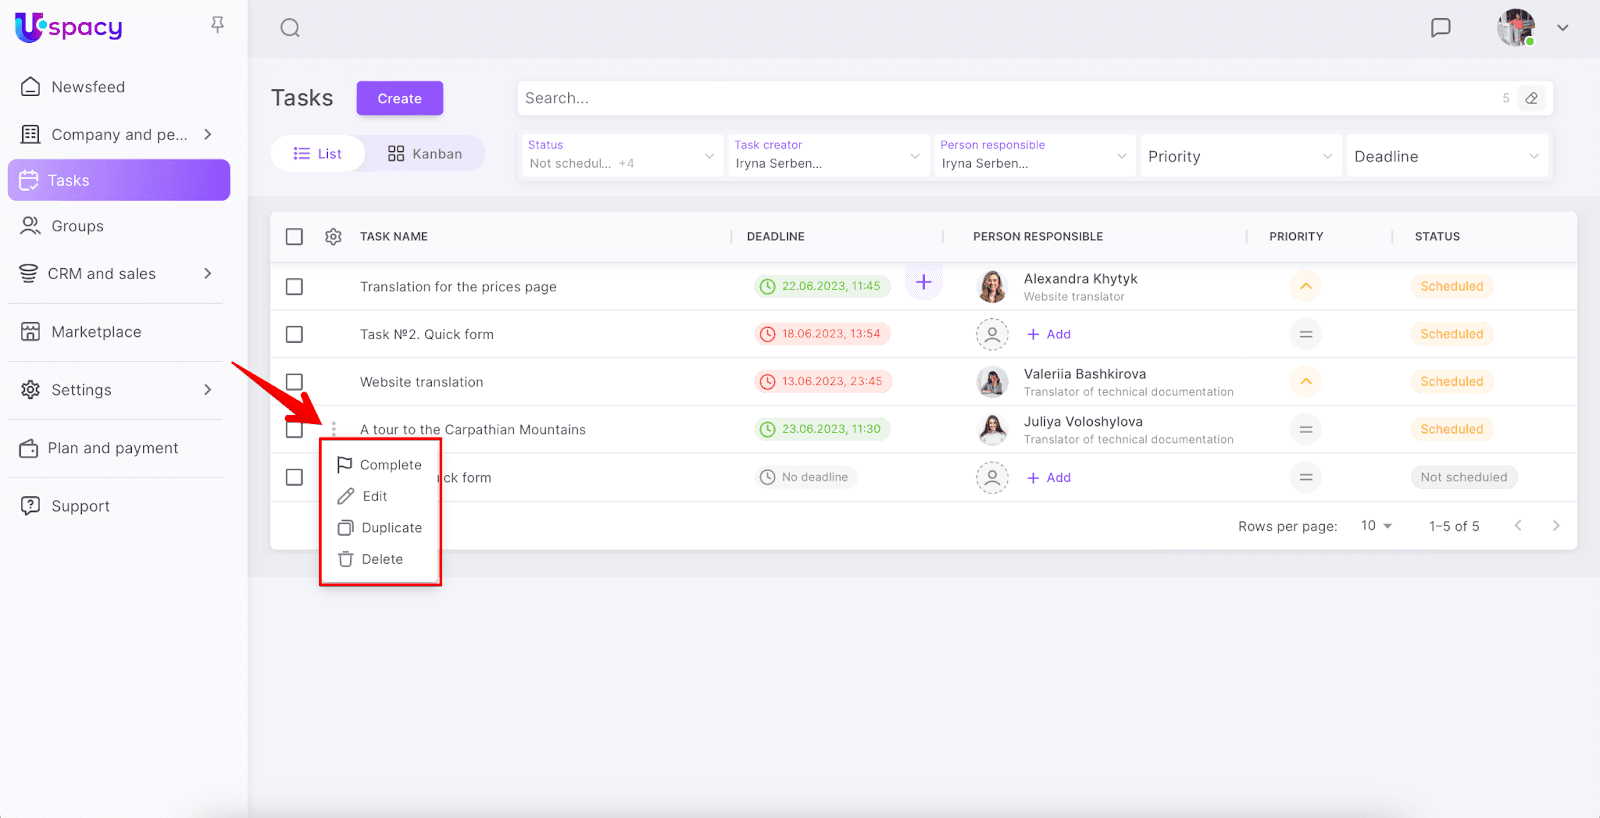Check the Translation for the prices page checkbox

click(x=294, y=287)
